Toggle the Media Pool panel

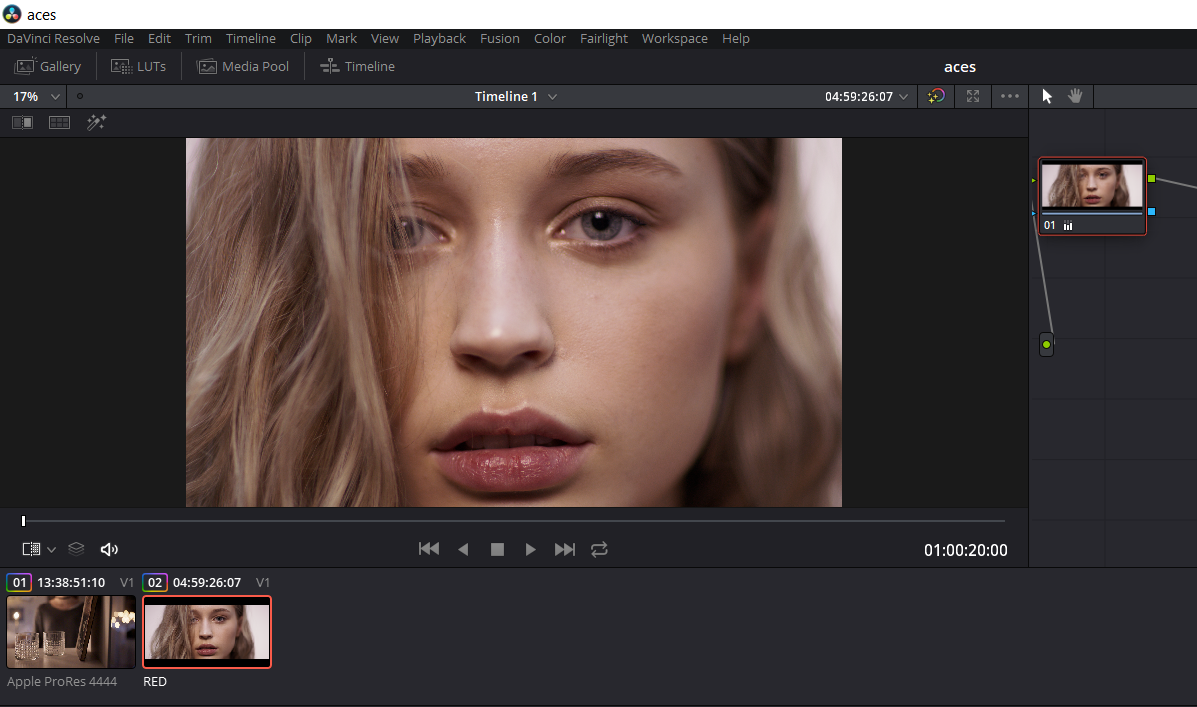(243, 66)
